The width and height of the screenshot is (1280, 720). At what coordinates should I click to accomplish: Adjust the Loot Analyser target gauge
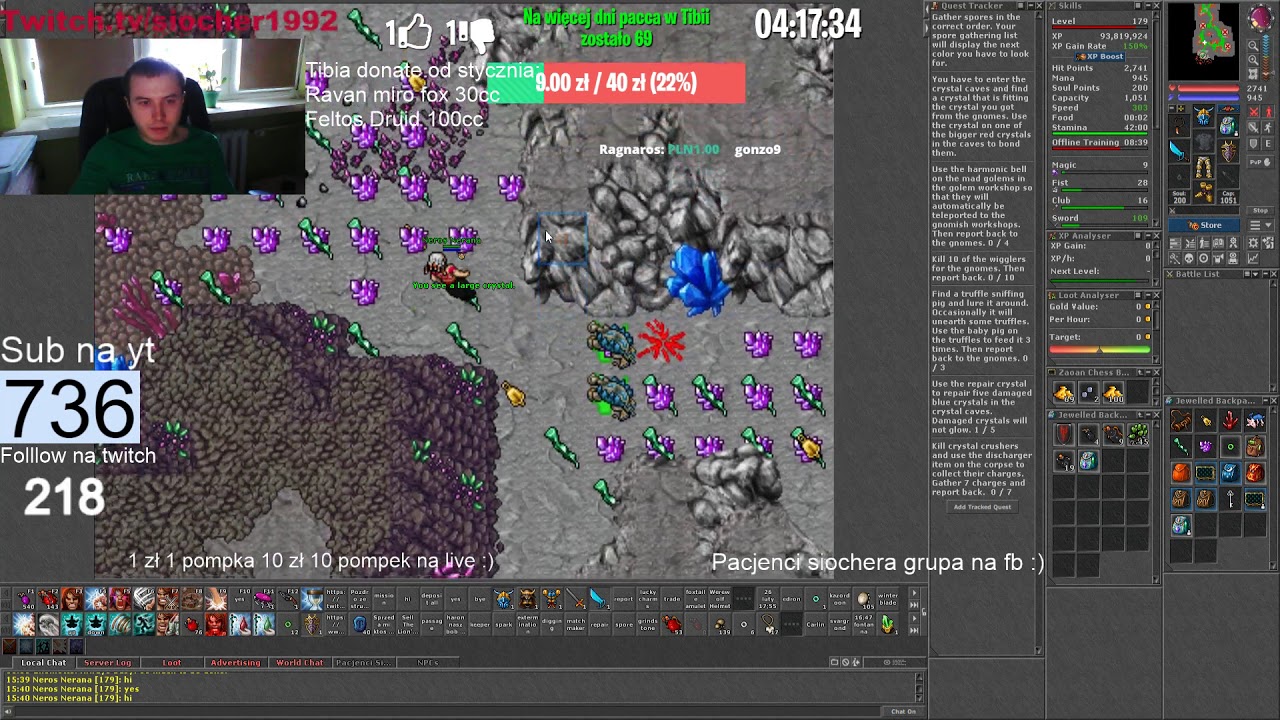pyautogui.click(x=1100, y=349)
